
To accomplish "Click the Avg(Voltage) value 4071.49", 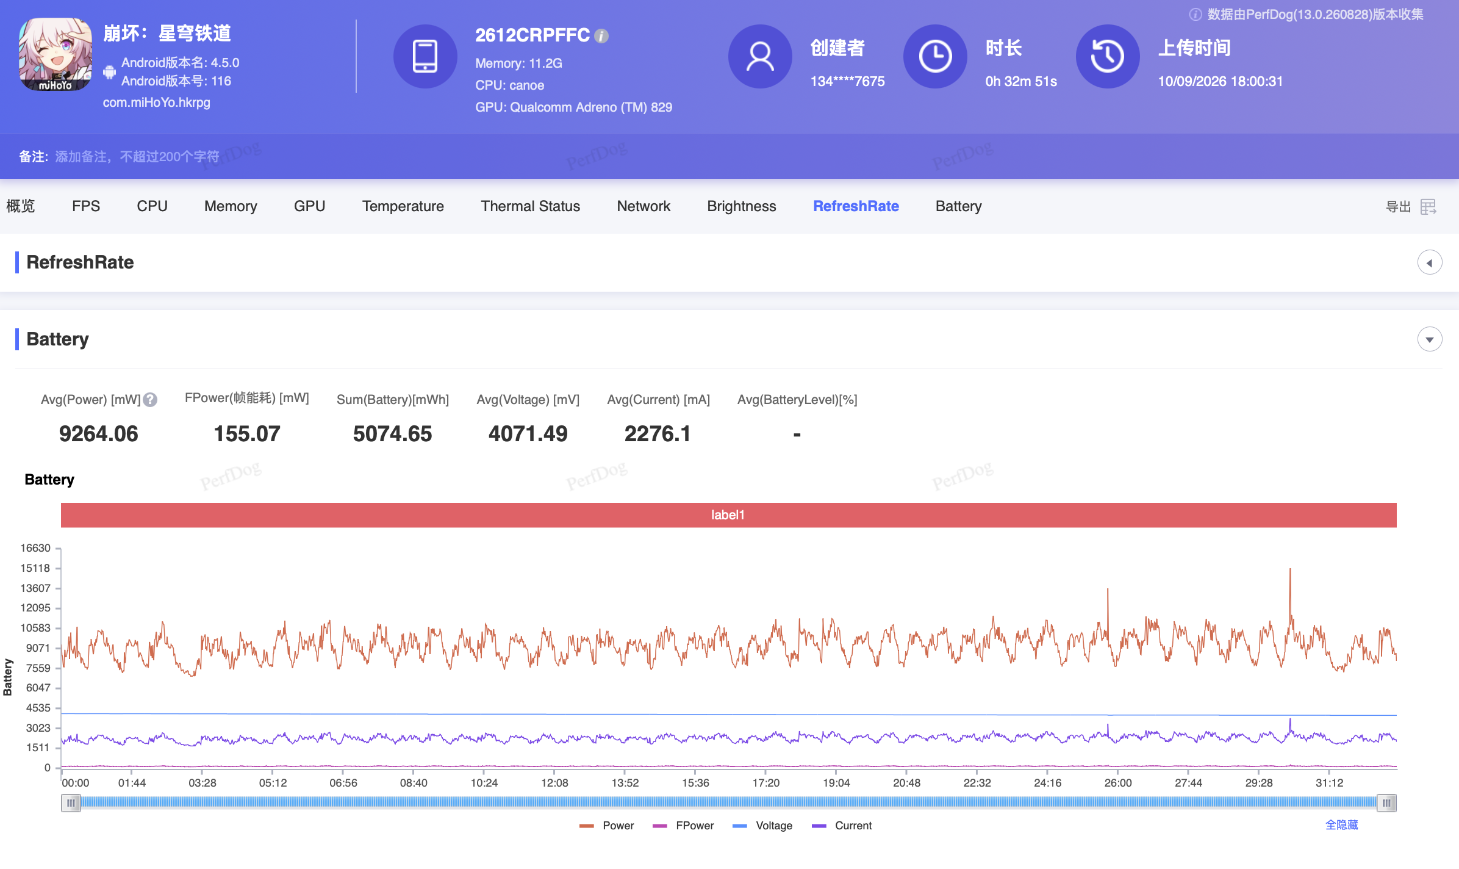I will point(528,434).
